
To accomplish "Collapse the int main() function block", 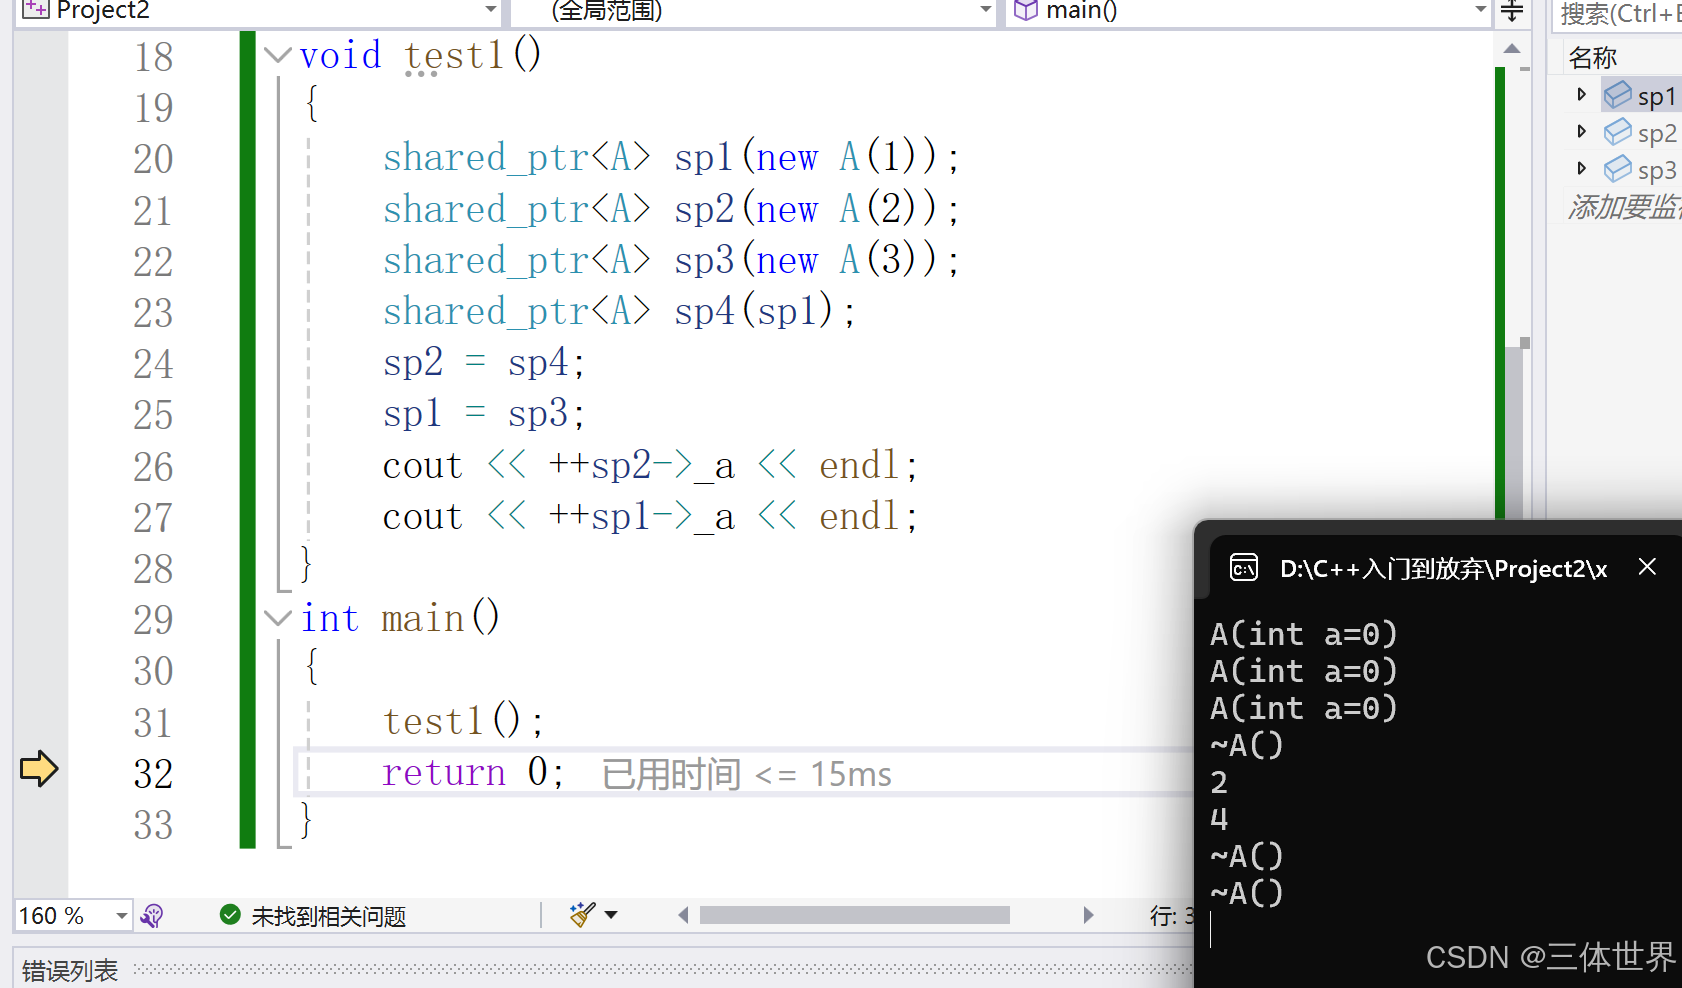I will pos(278,618).
